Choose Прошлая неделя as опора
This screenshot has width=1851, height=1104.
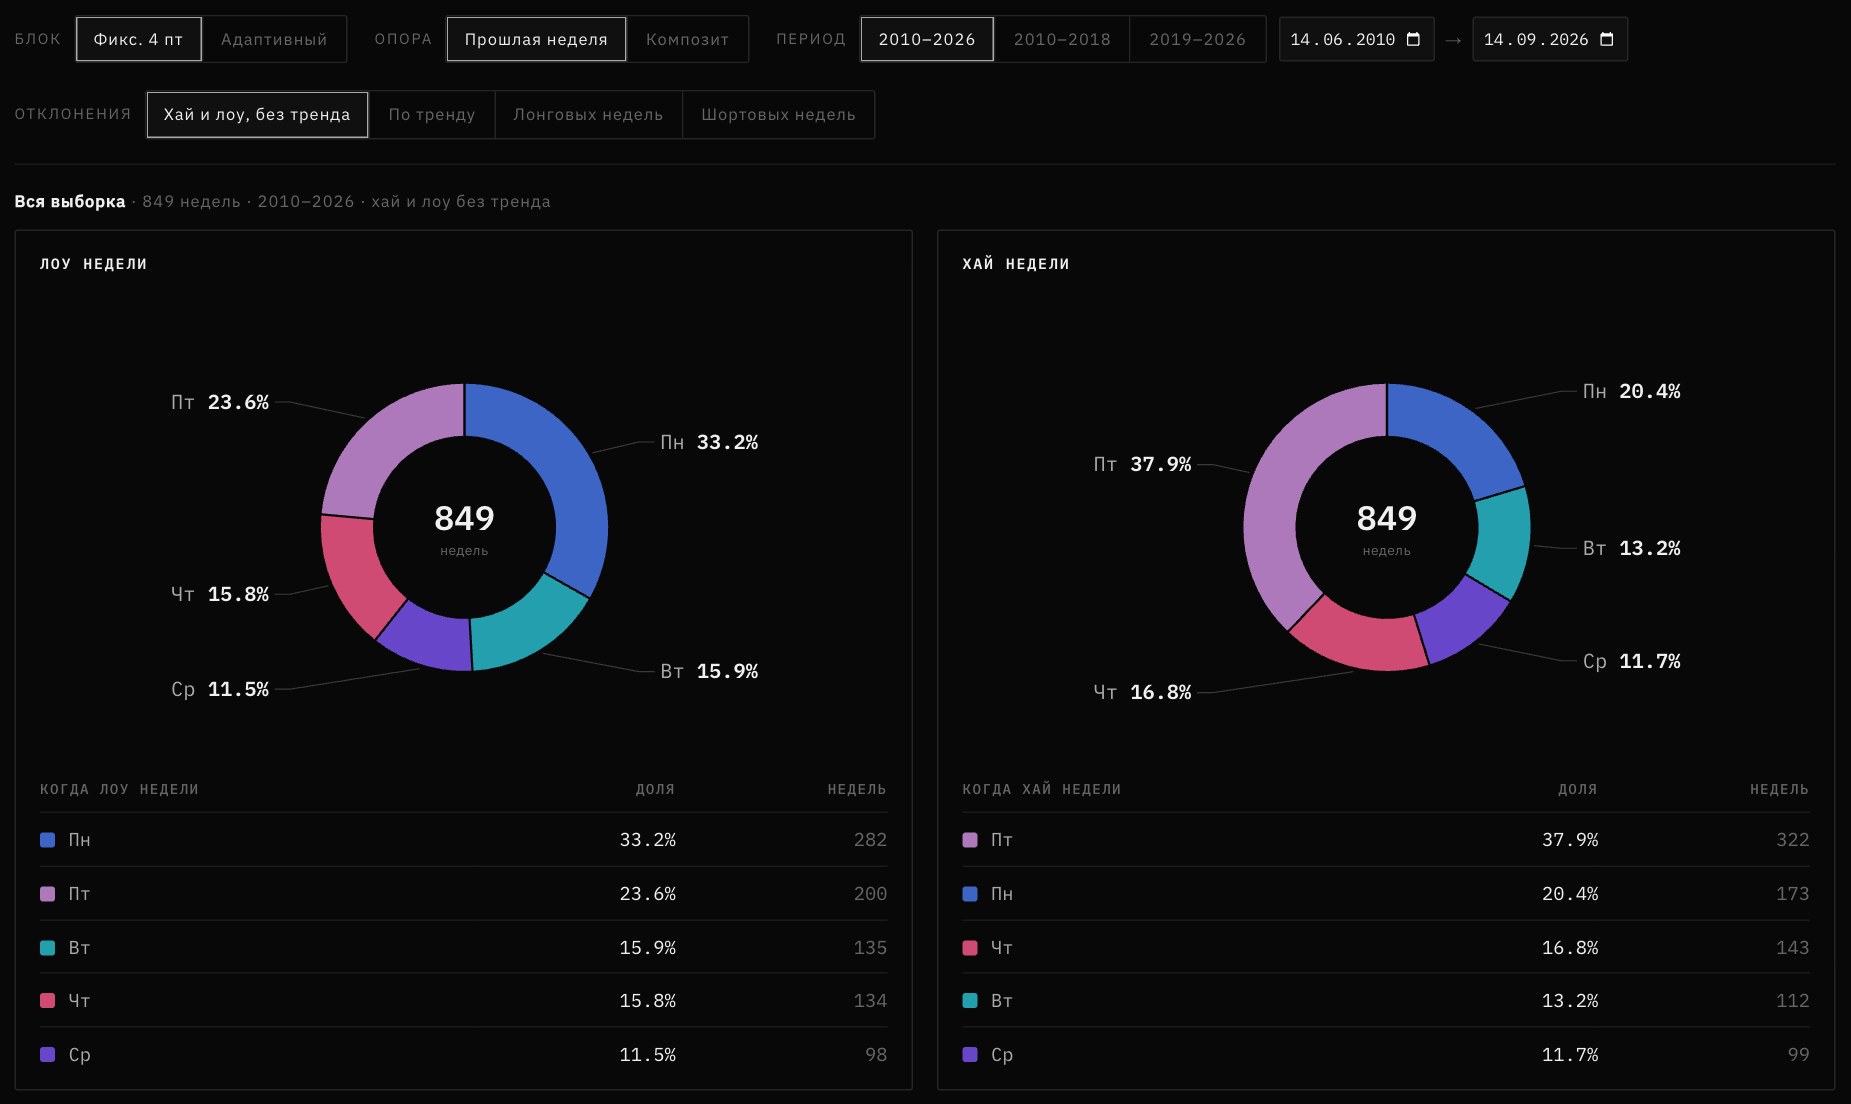coord(536,39)
